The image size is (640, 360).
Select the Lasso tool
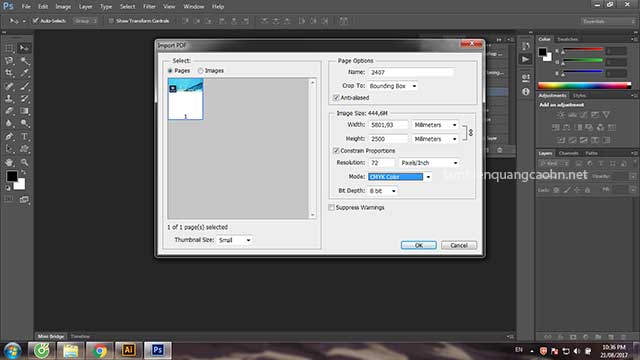(9, 61)
